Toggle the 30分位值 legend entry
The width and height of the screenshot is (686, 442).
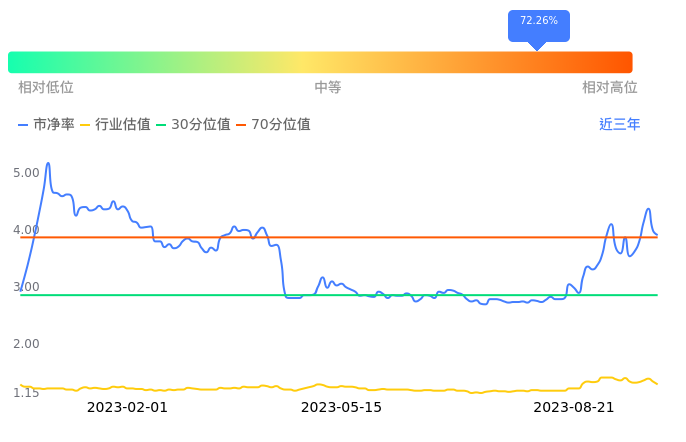point(193,125)
